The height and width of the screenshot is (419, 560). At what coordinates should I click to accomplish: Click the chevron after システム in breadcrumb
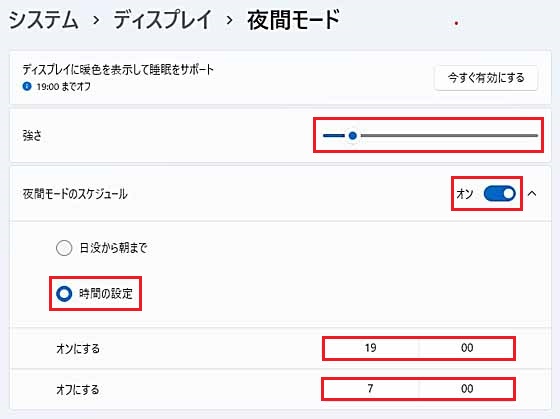click(96, 20)
